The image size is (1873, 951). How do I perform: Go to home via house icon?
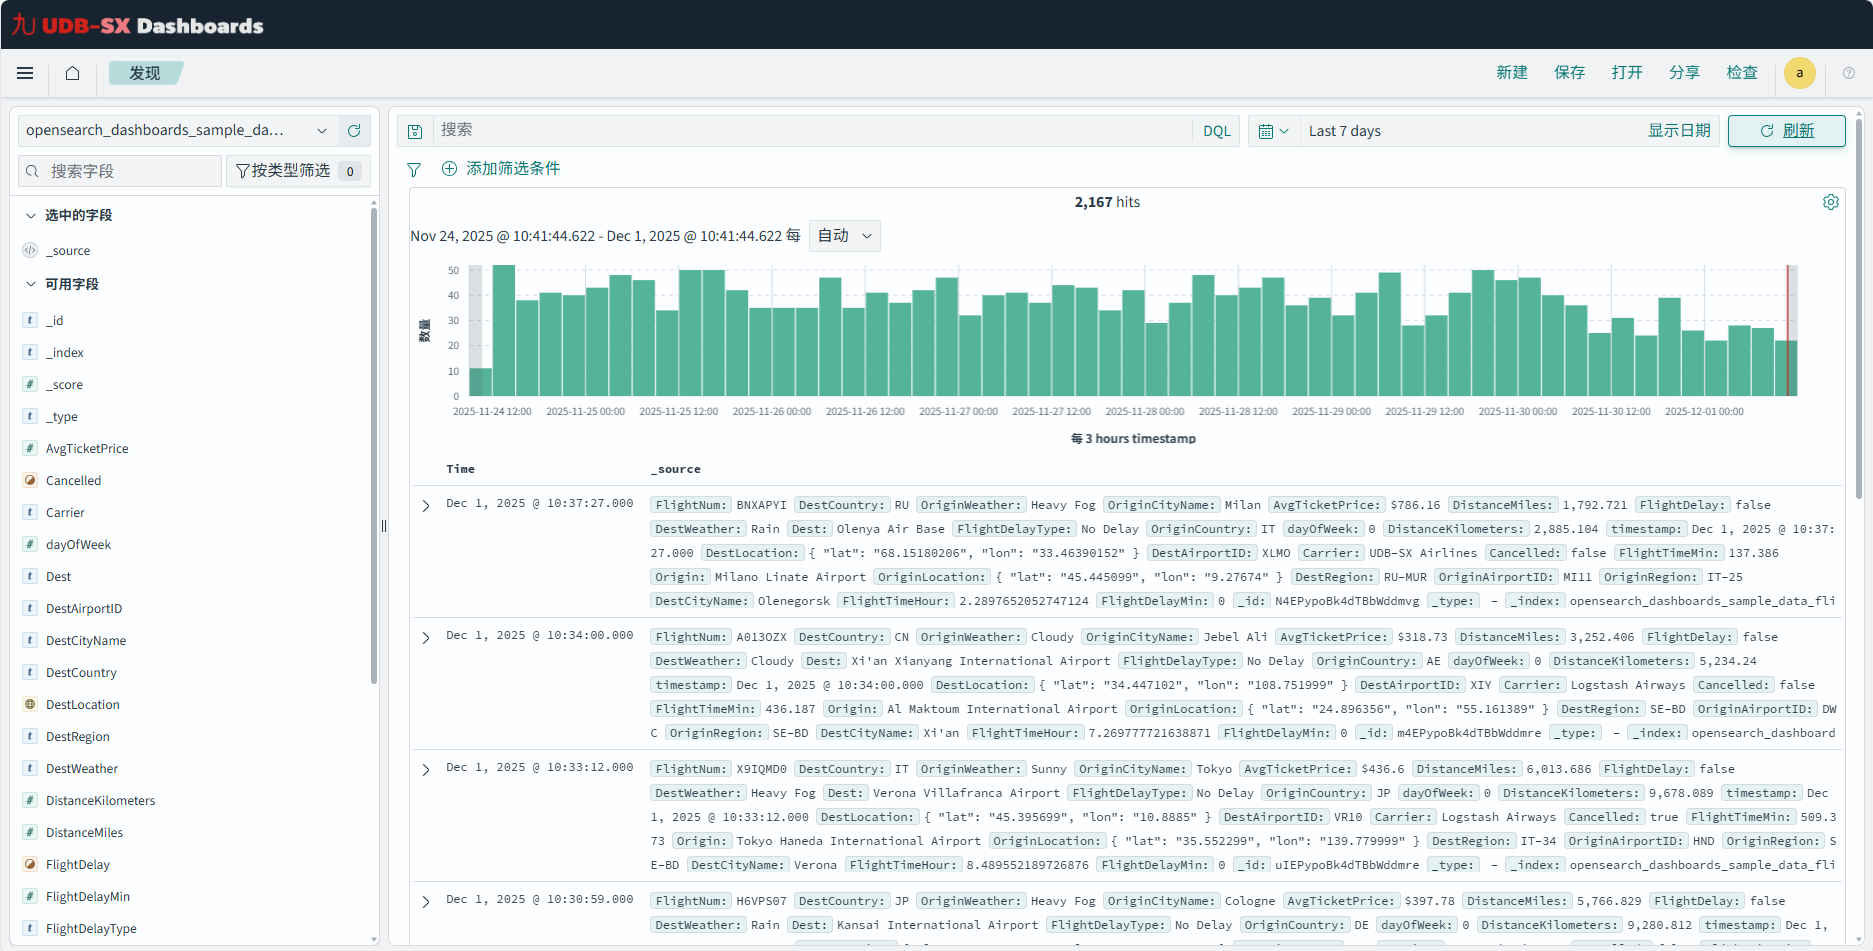(x=72, y=73)
